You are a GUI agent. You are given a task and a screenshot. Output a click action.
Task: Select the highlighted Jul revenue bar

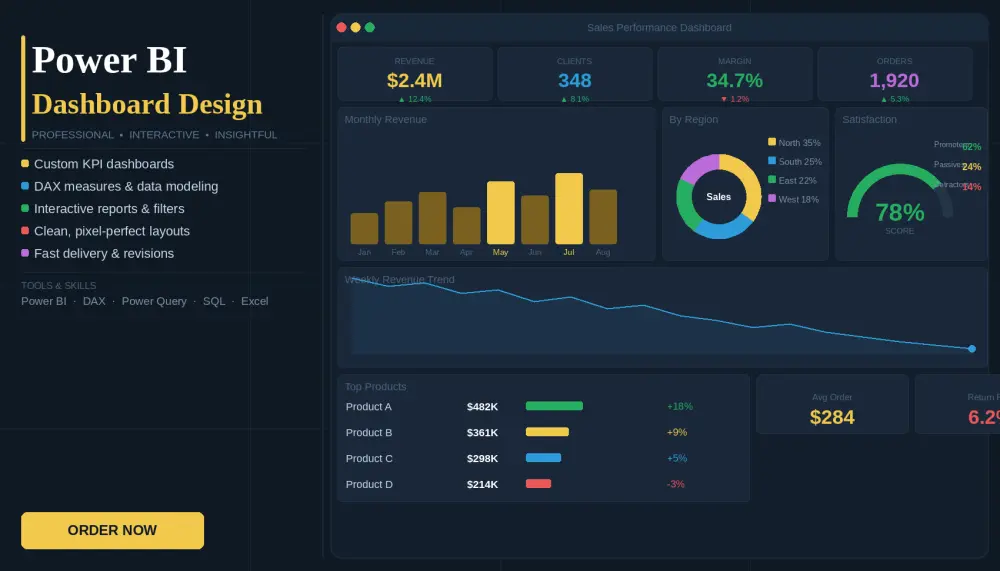click(x=569, y=209)
